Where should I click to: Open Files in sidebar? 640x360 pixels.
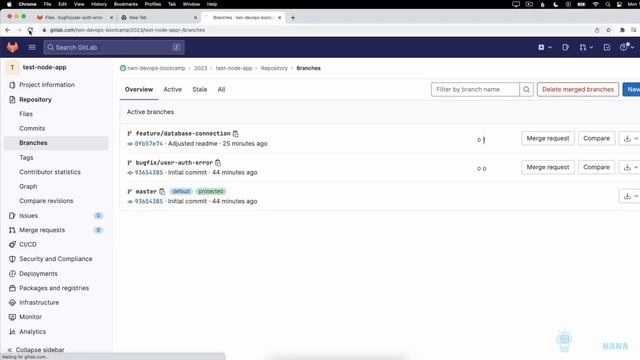[26, 114]
